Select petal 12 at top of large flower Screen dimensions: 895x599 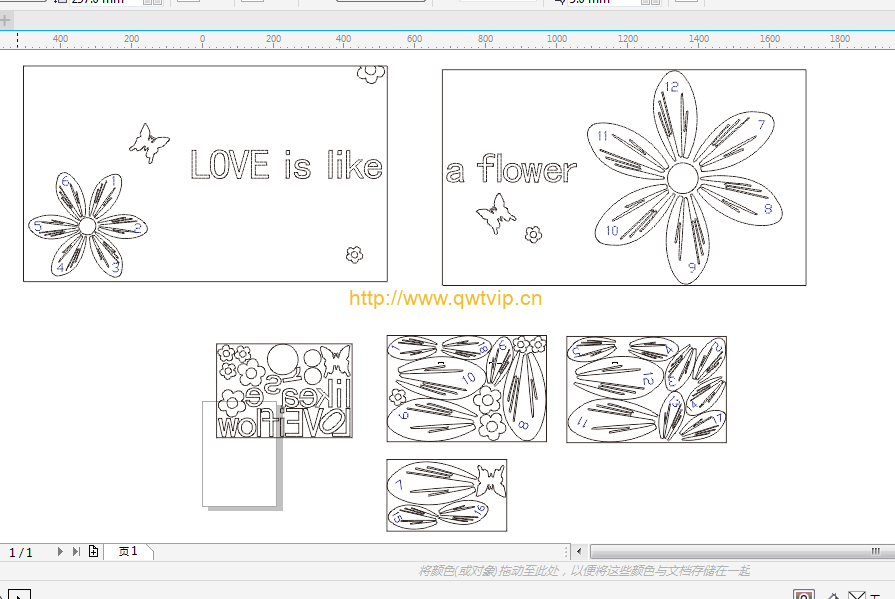coord(675,114)
